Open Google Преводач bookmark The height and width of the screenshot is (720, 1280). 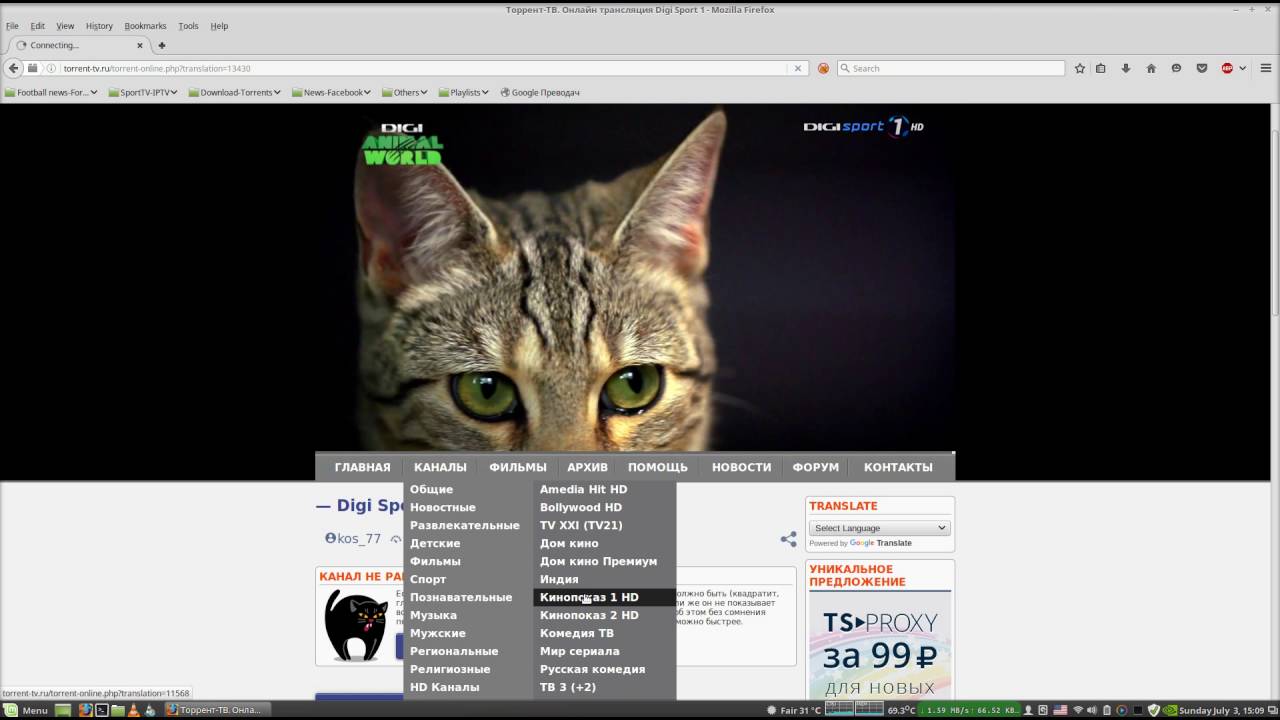pyautogui.click(x=539, y=92)
